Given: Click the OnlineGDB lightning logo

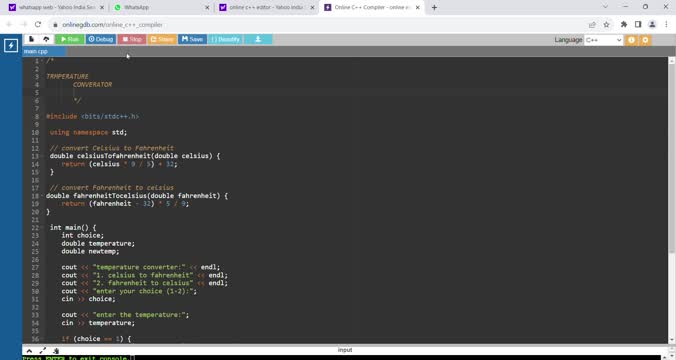Looking at the screenshot, I should click(x=11, y=45).
